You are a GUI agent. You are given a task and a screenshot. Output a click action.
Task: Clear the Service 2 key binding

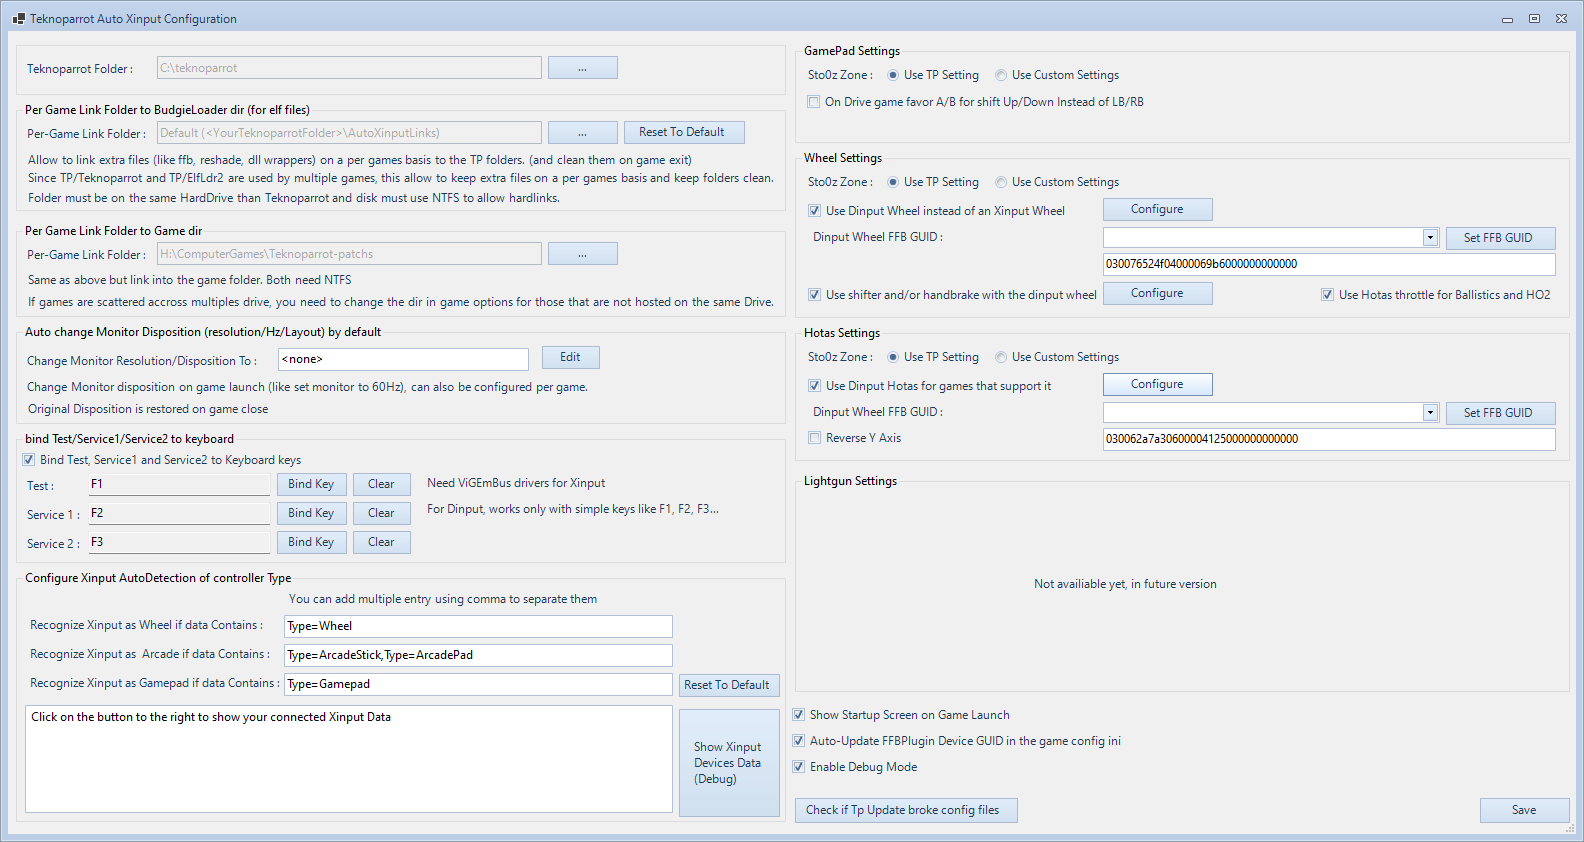381,543
